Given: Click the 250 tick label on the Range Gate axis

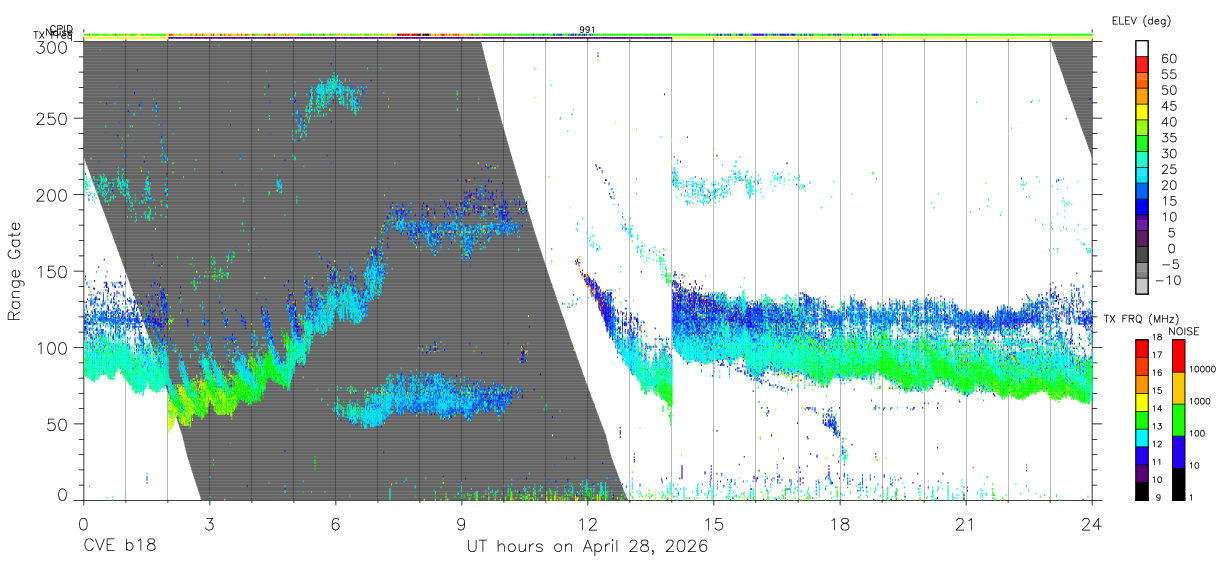Looking at the screenshot, I should (52, 119).
